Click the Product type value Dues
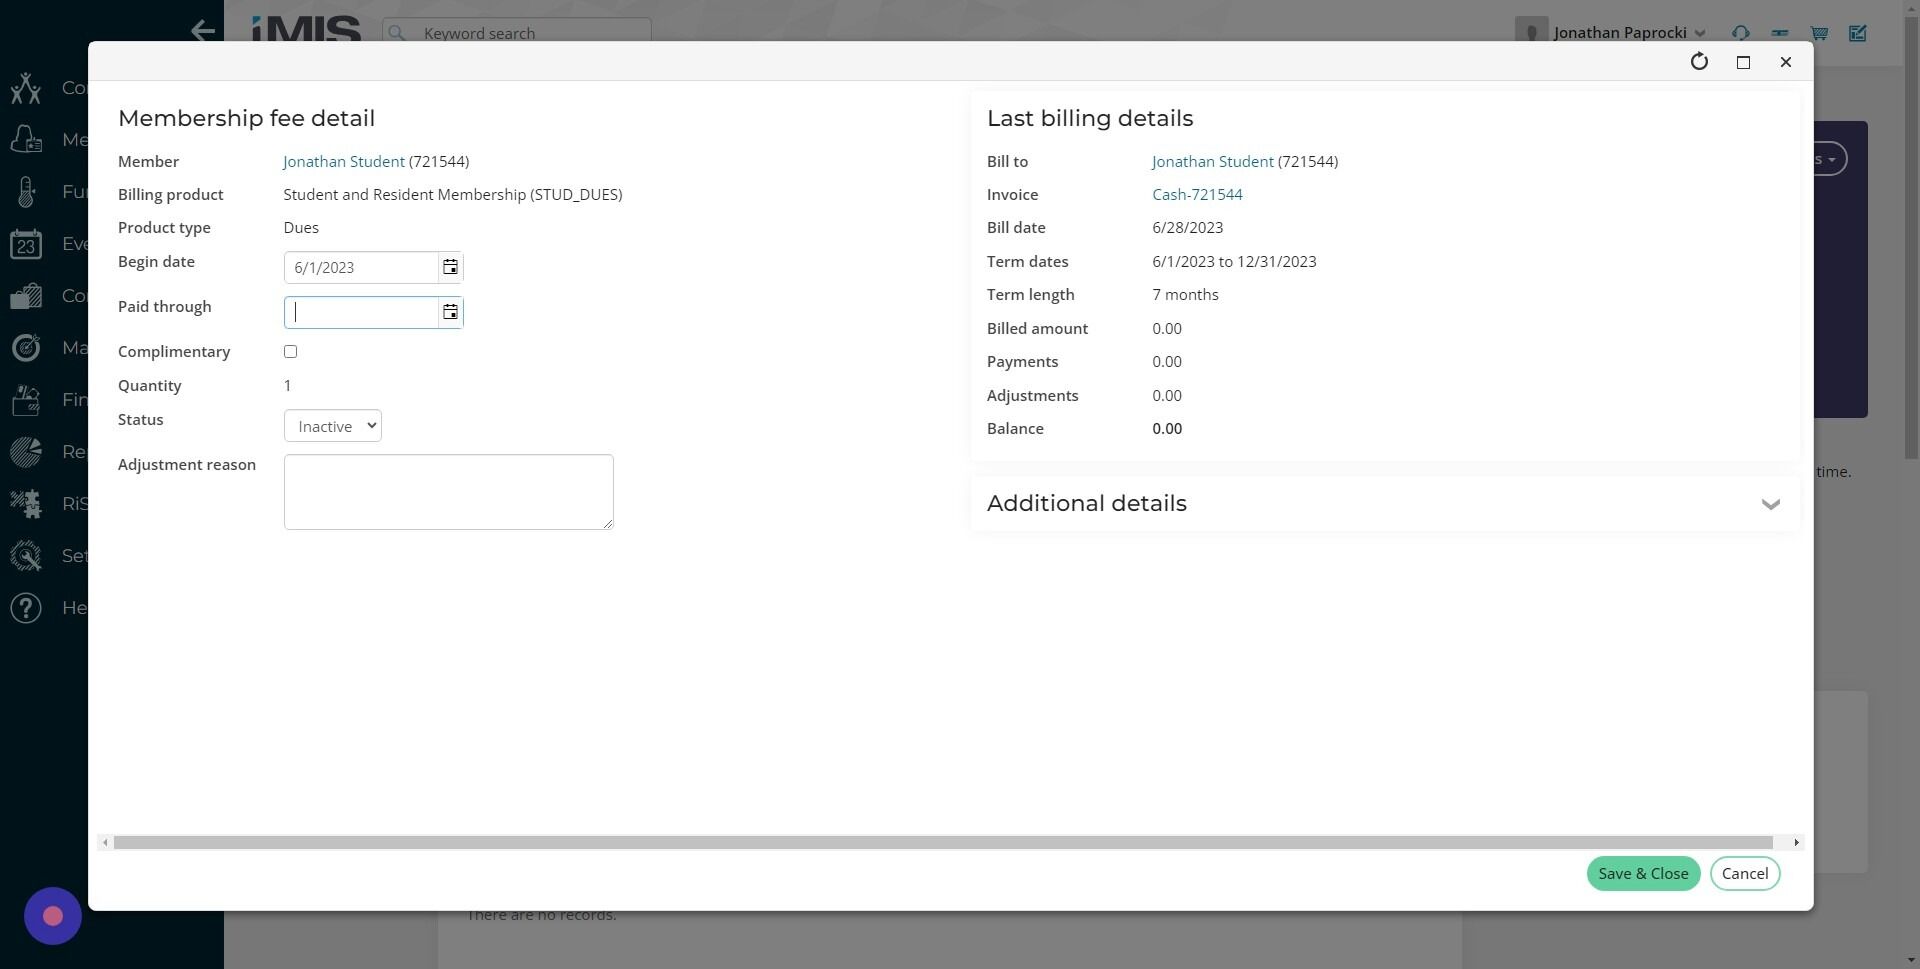Screen dimensions: 1920x969 pyautogui.click(x=301, y=228)
